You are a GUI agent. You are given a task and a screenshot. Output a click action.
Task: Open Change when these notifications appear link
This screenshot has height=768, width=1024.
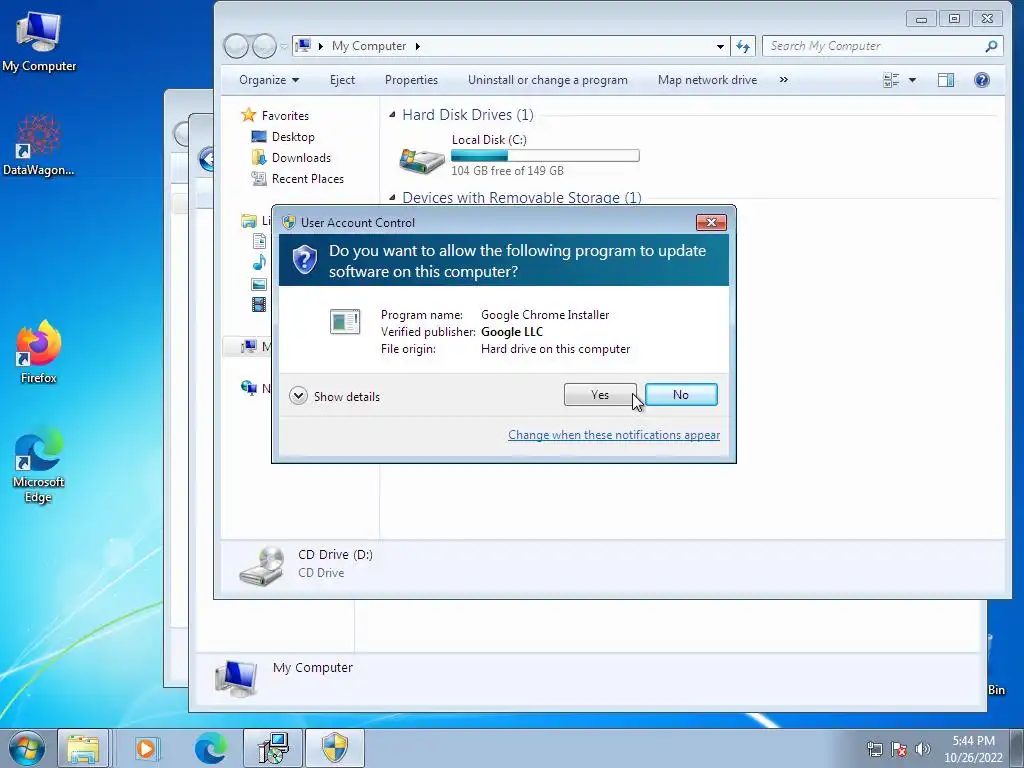[614, 435]
